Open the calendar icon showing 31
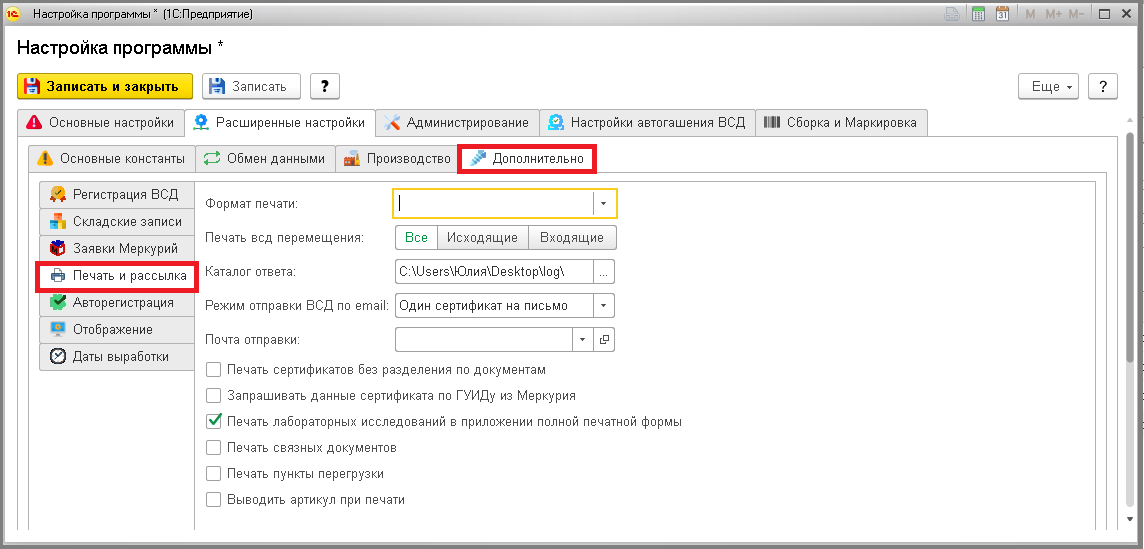1144x549 pixels. pos(1002,14)
